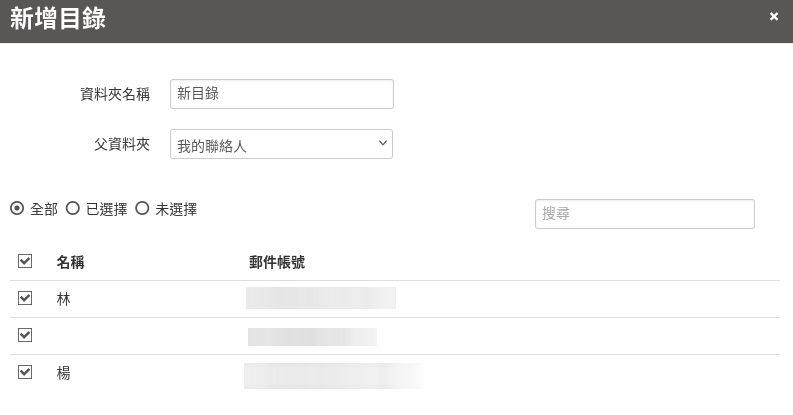The height and width of the screenshot is (415, 793).
Task: Deselect the checkbox beside contact 楊
Action: [25, 372]
